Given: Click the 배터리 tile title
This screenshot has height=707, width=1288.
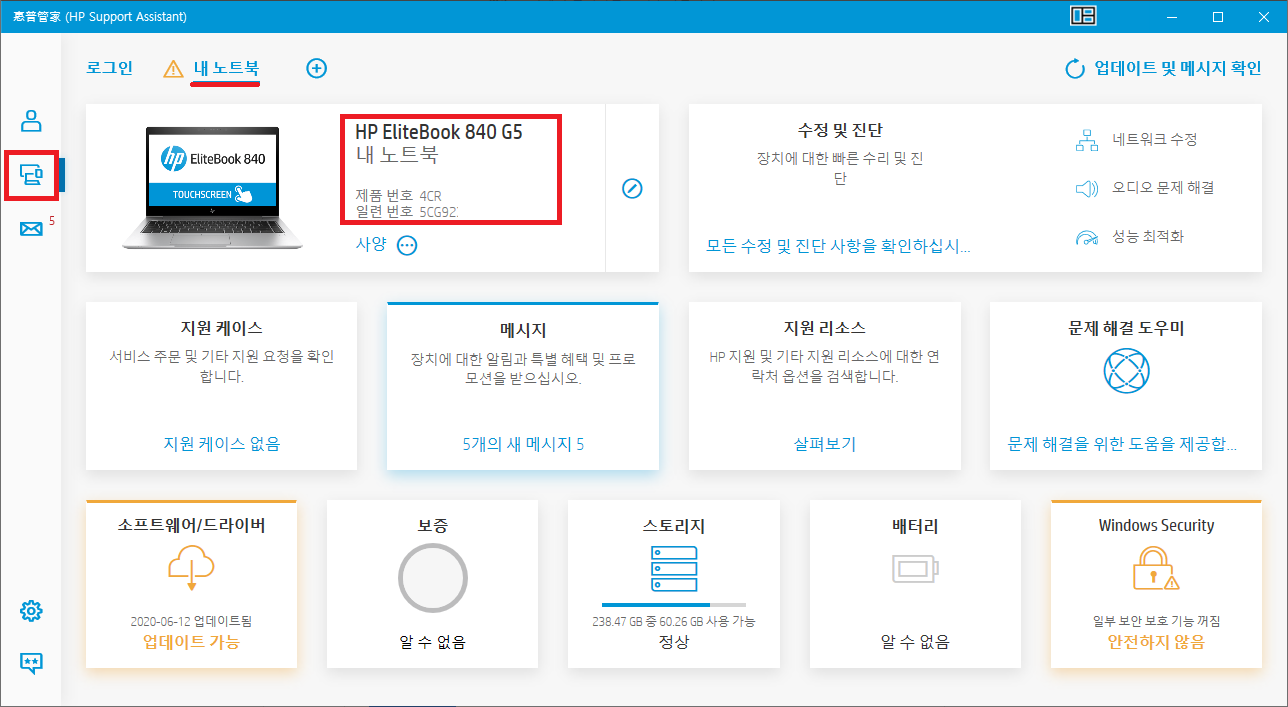Looking at the screenshot, I should click(915, 525).
